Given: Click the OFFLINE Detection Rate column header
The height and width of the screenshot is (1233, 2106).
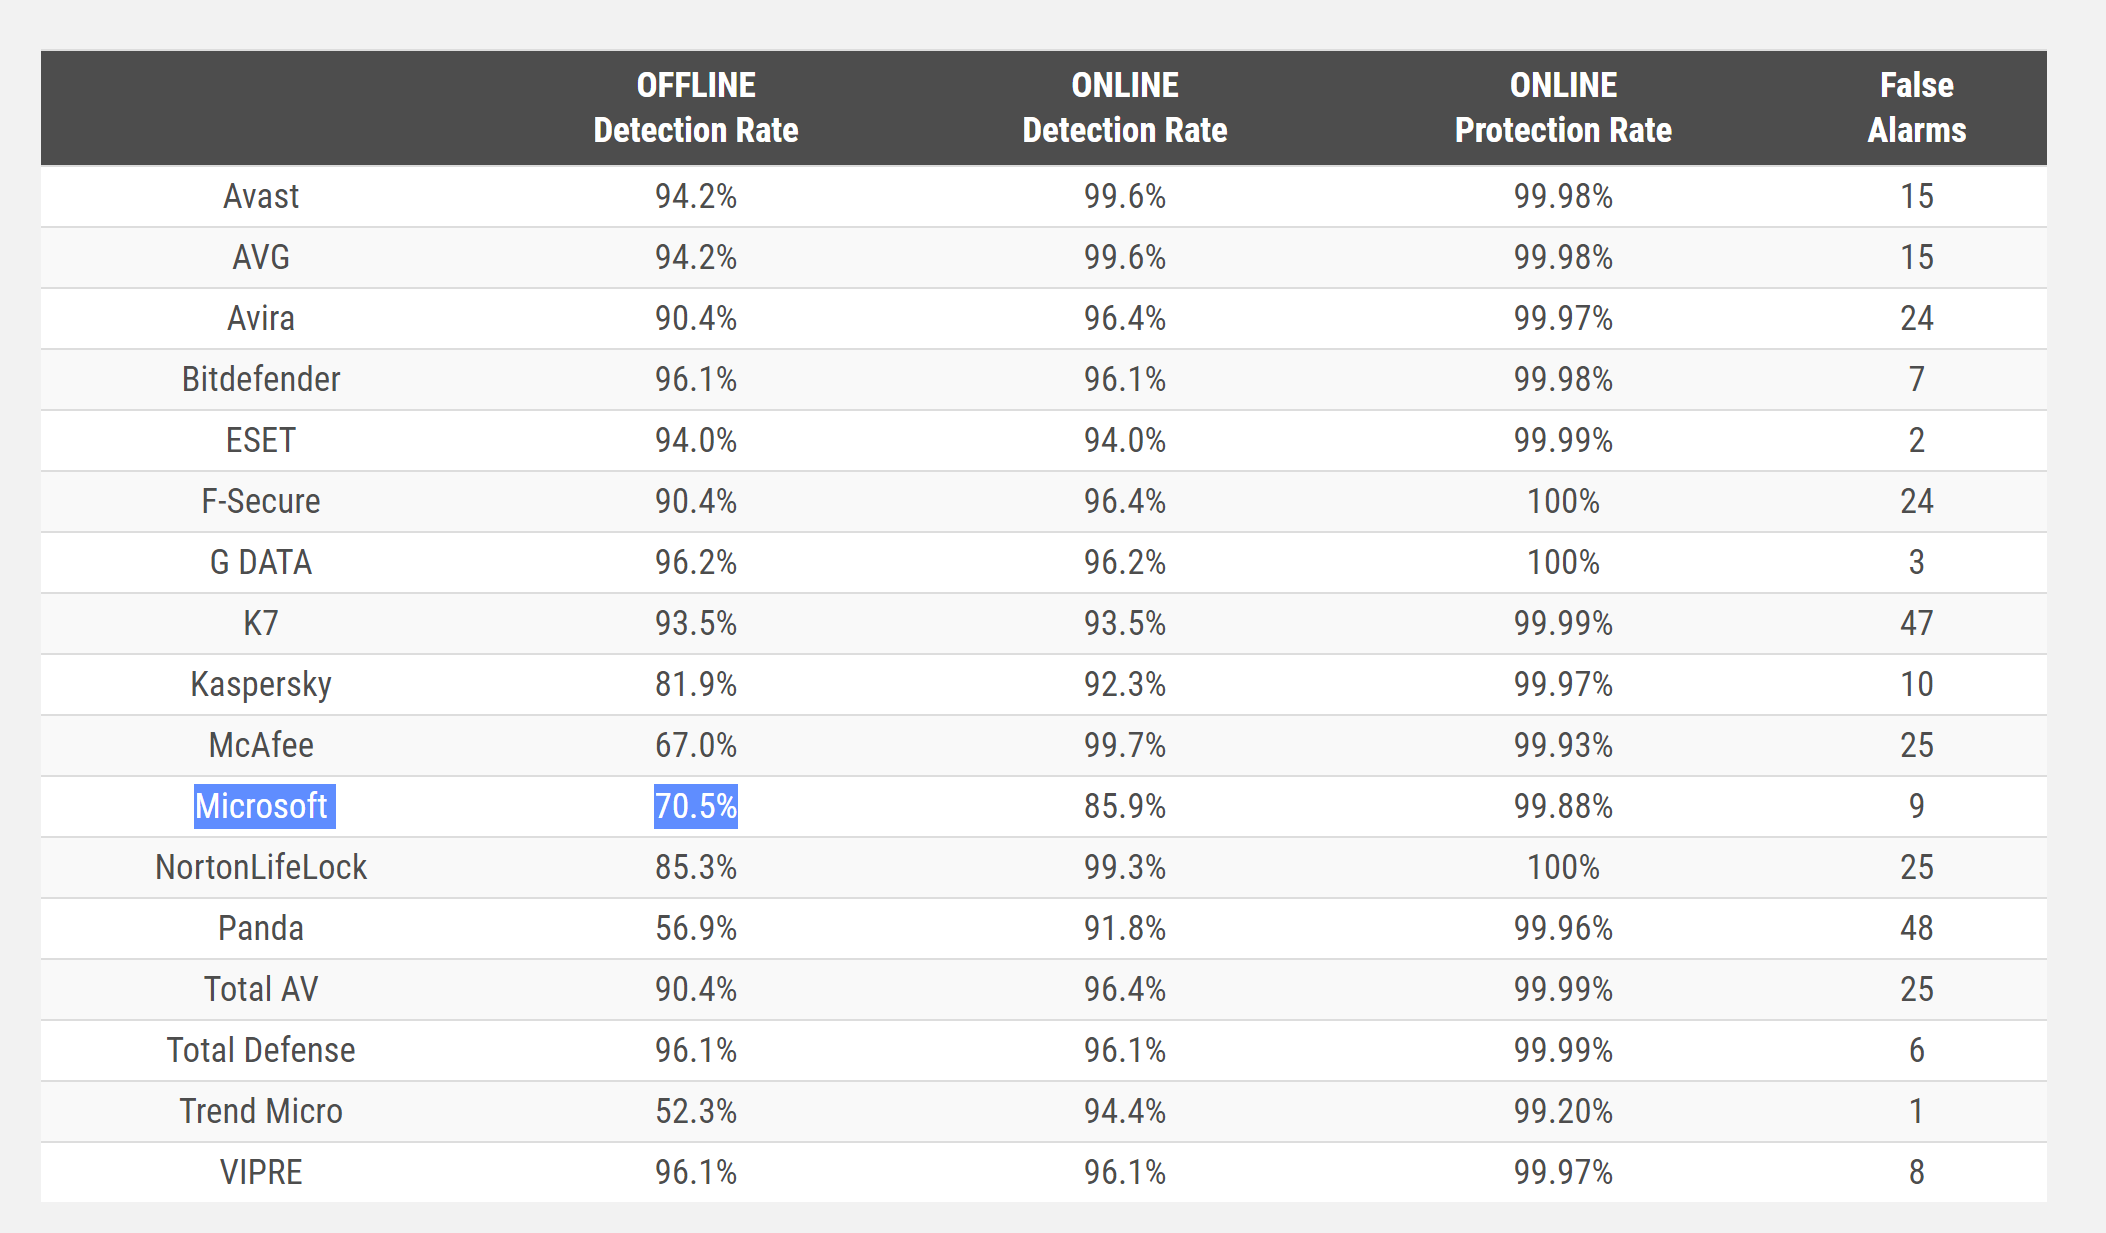Looking at the screenshot, I should [695, 108].
